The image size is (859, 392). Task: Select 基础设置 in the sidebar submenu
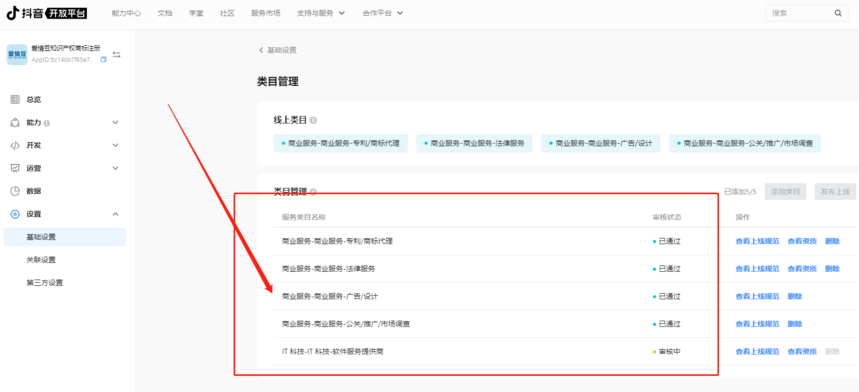tap(65, 237)
